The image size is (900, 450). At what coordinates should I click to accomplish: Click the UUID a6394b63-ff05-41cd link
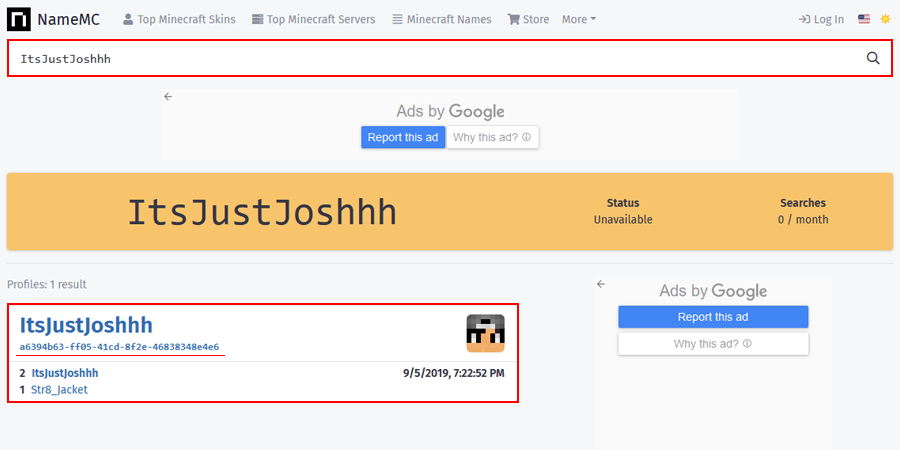[119, 347]
